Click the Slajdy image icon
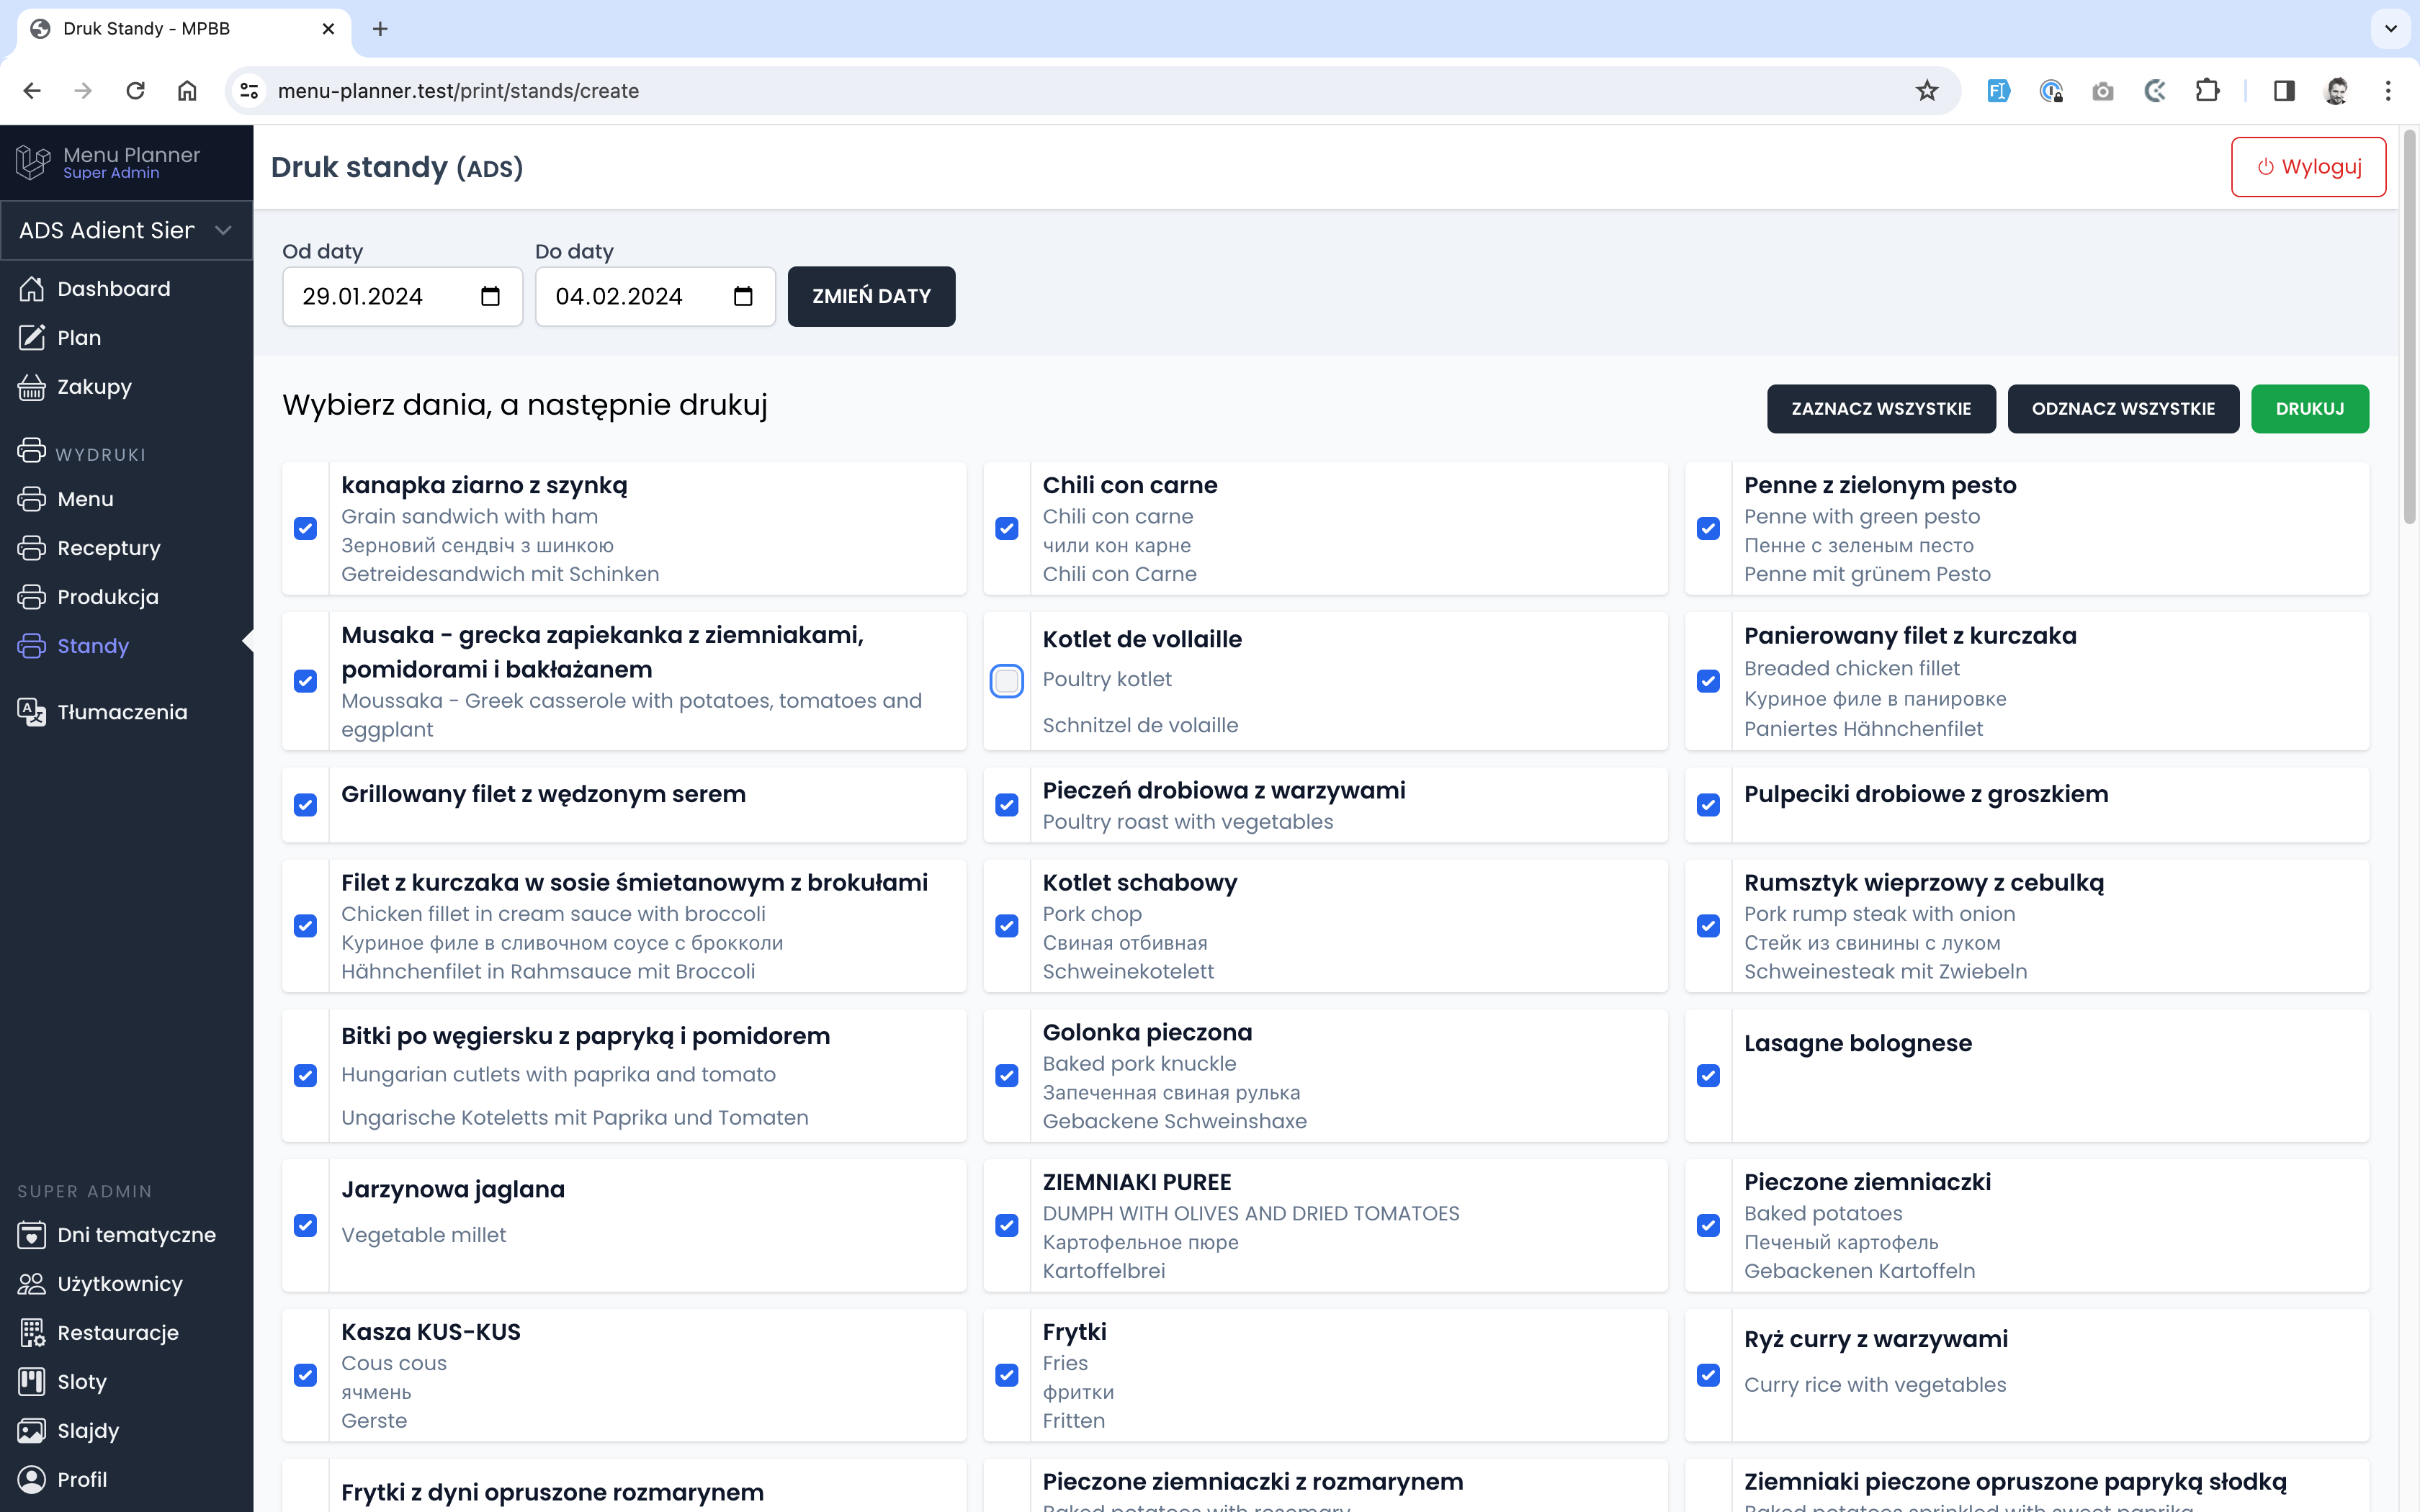This screenshot has width=2420, height=1512. pos(32,1431)
